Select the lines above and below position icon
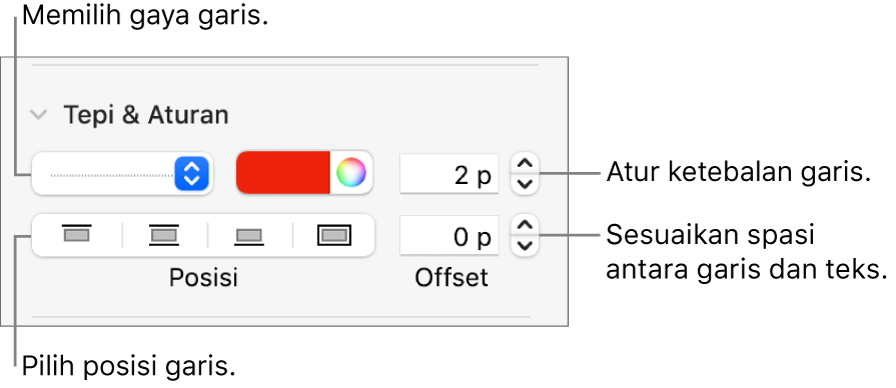The image size is (896, 388). pyautogui.click(x=164, y=235)
